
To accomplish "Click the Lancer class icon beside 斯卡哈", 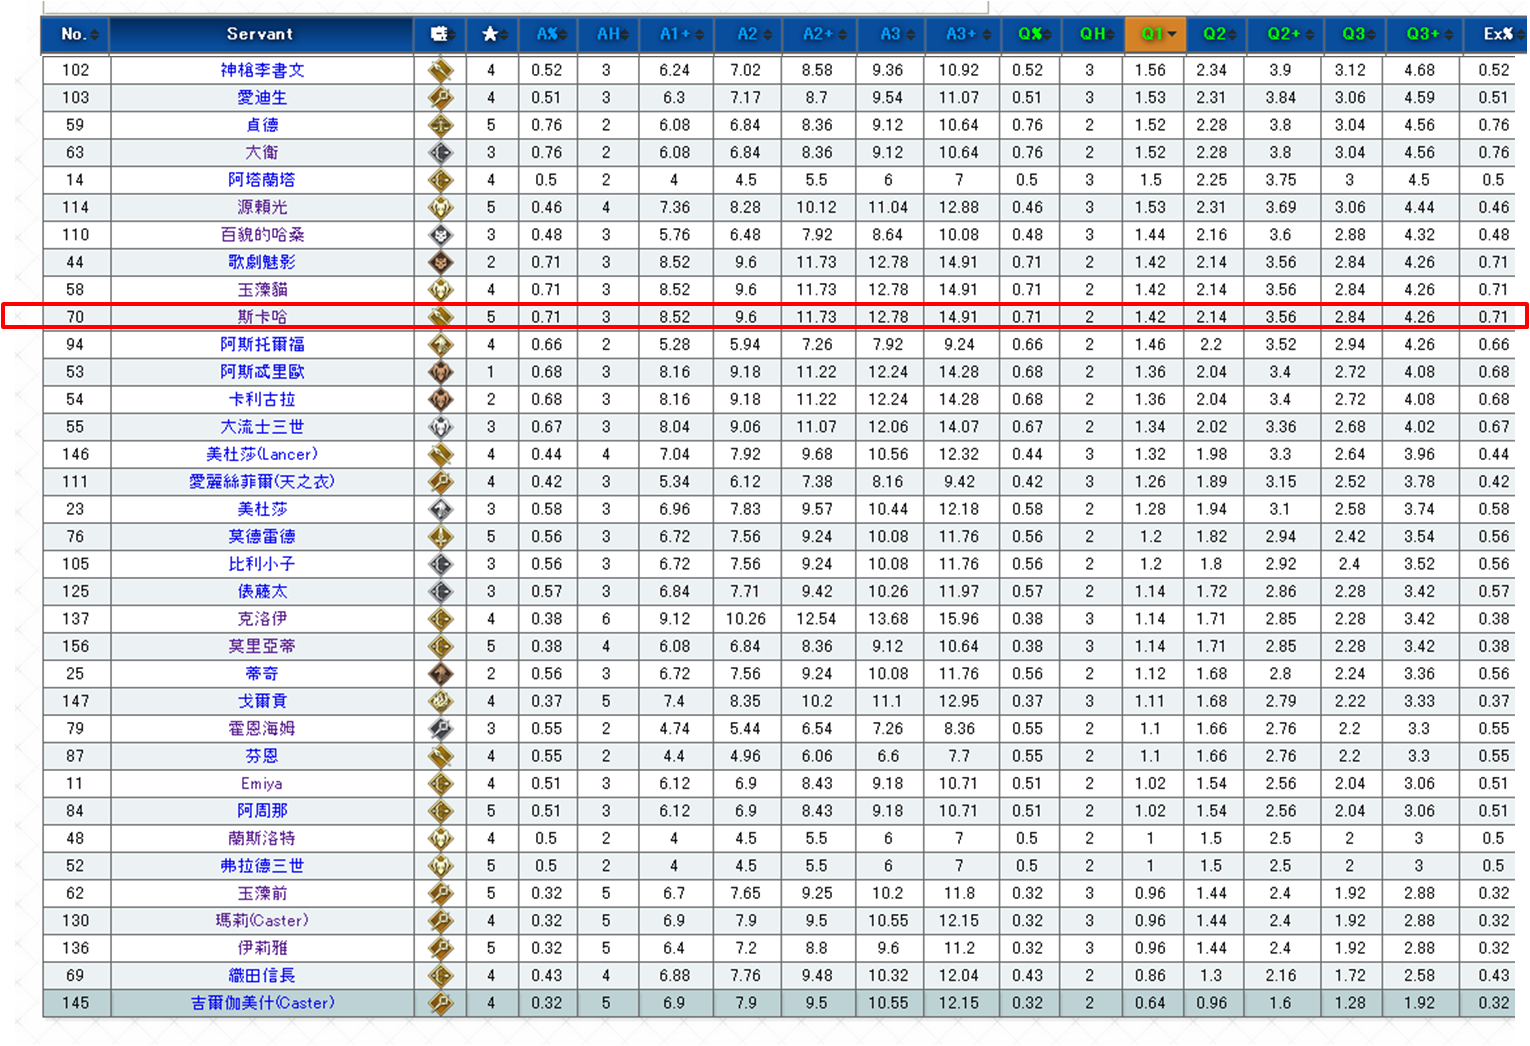I will [x=441, y=317].
